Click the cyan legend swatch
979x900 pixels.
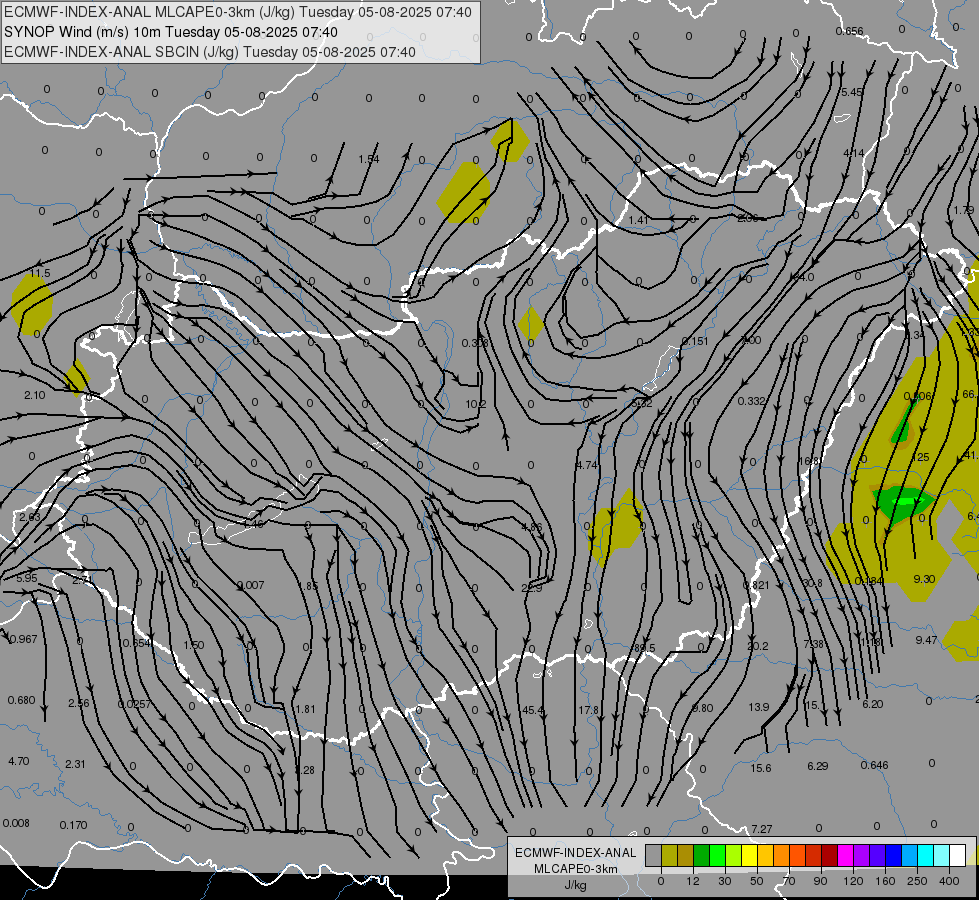point(927,855)
